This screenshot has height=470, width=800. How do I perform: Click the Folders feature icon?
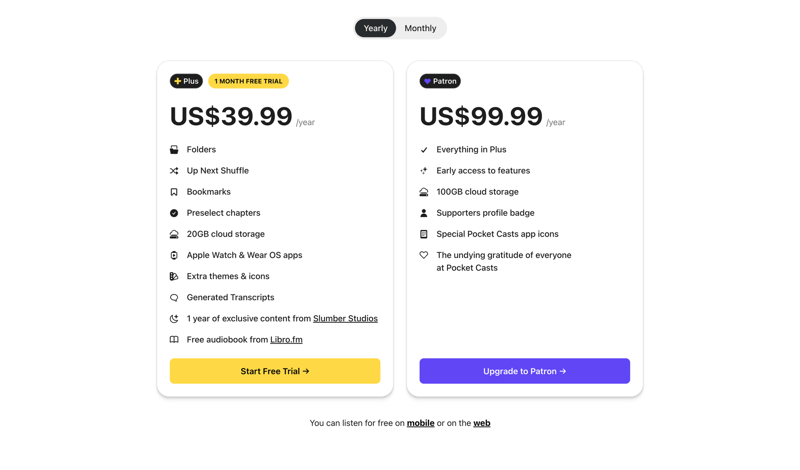174,150
